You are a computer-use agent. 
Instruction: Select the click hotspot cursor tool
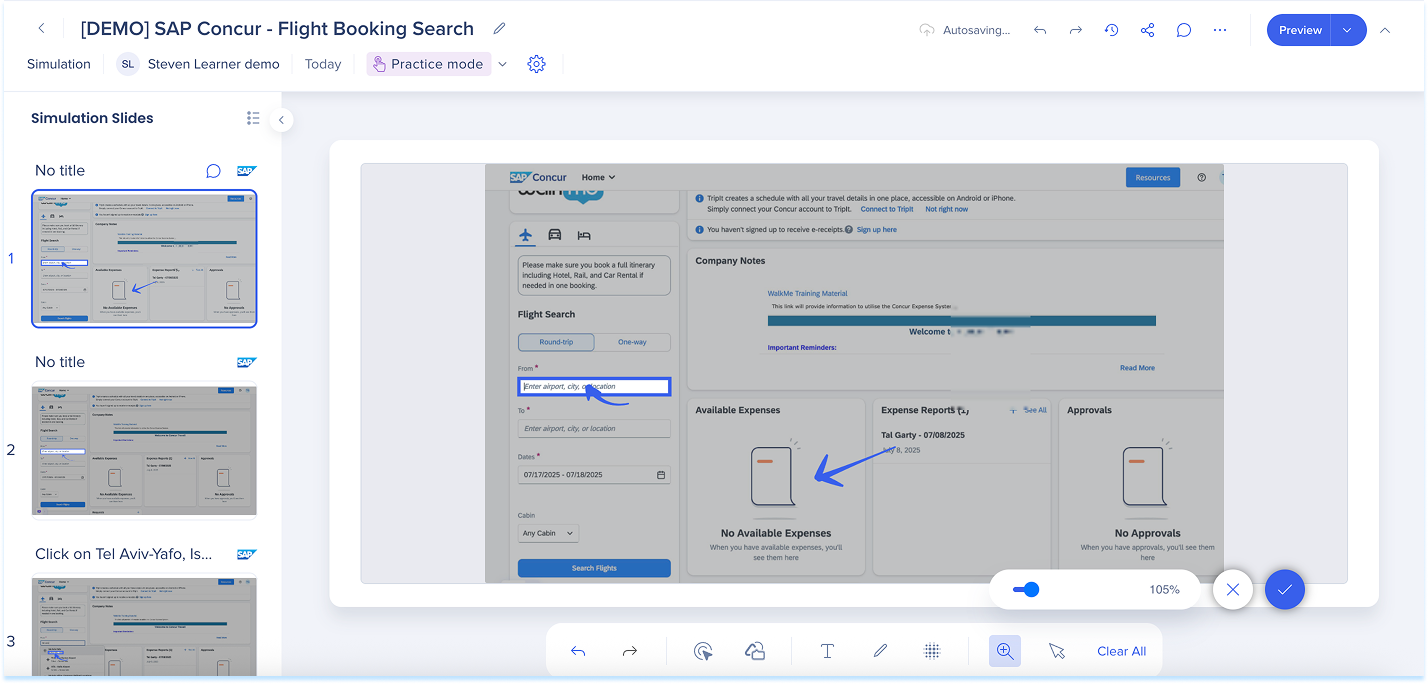click(703, 651)
